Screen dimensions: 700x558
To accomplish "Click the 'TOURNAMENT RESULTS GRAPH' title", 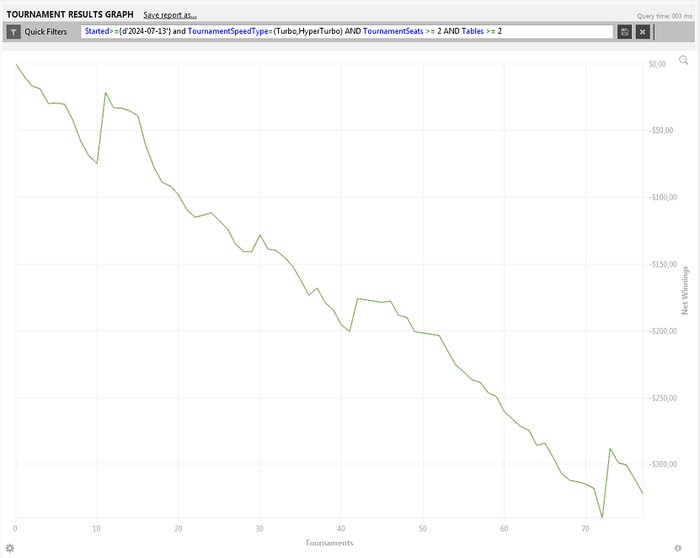I will click(70, 15).
